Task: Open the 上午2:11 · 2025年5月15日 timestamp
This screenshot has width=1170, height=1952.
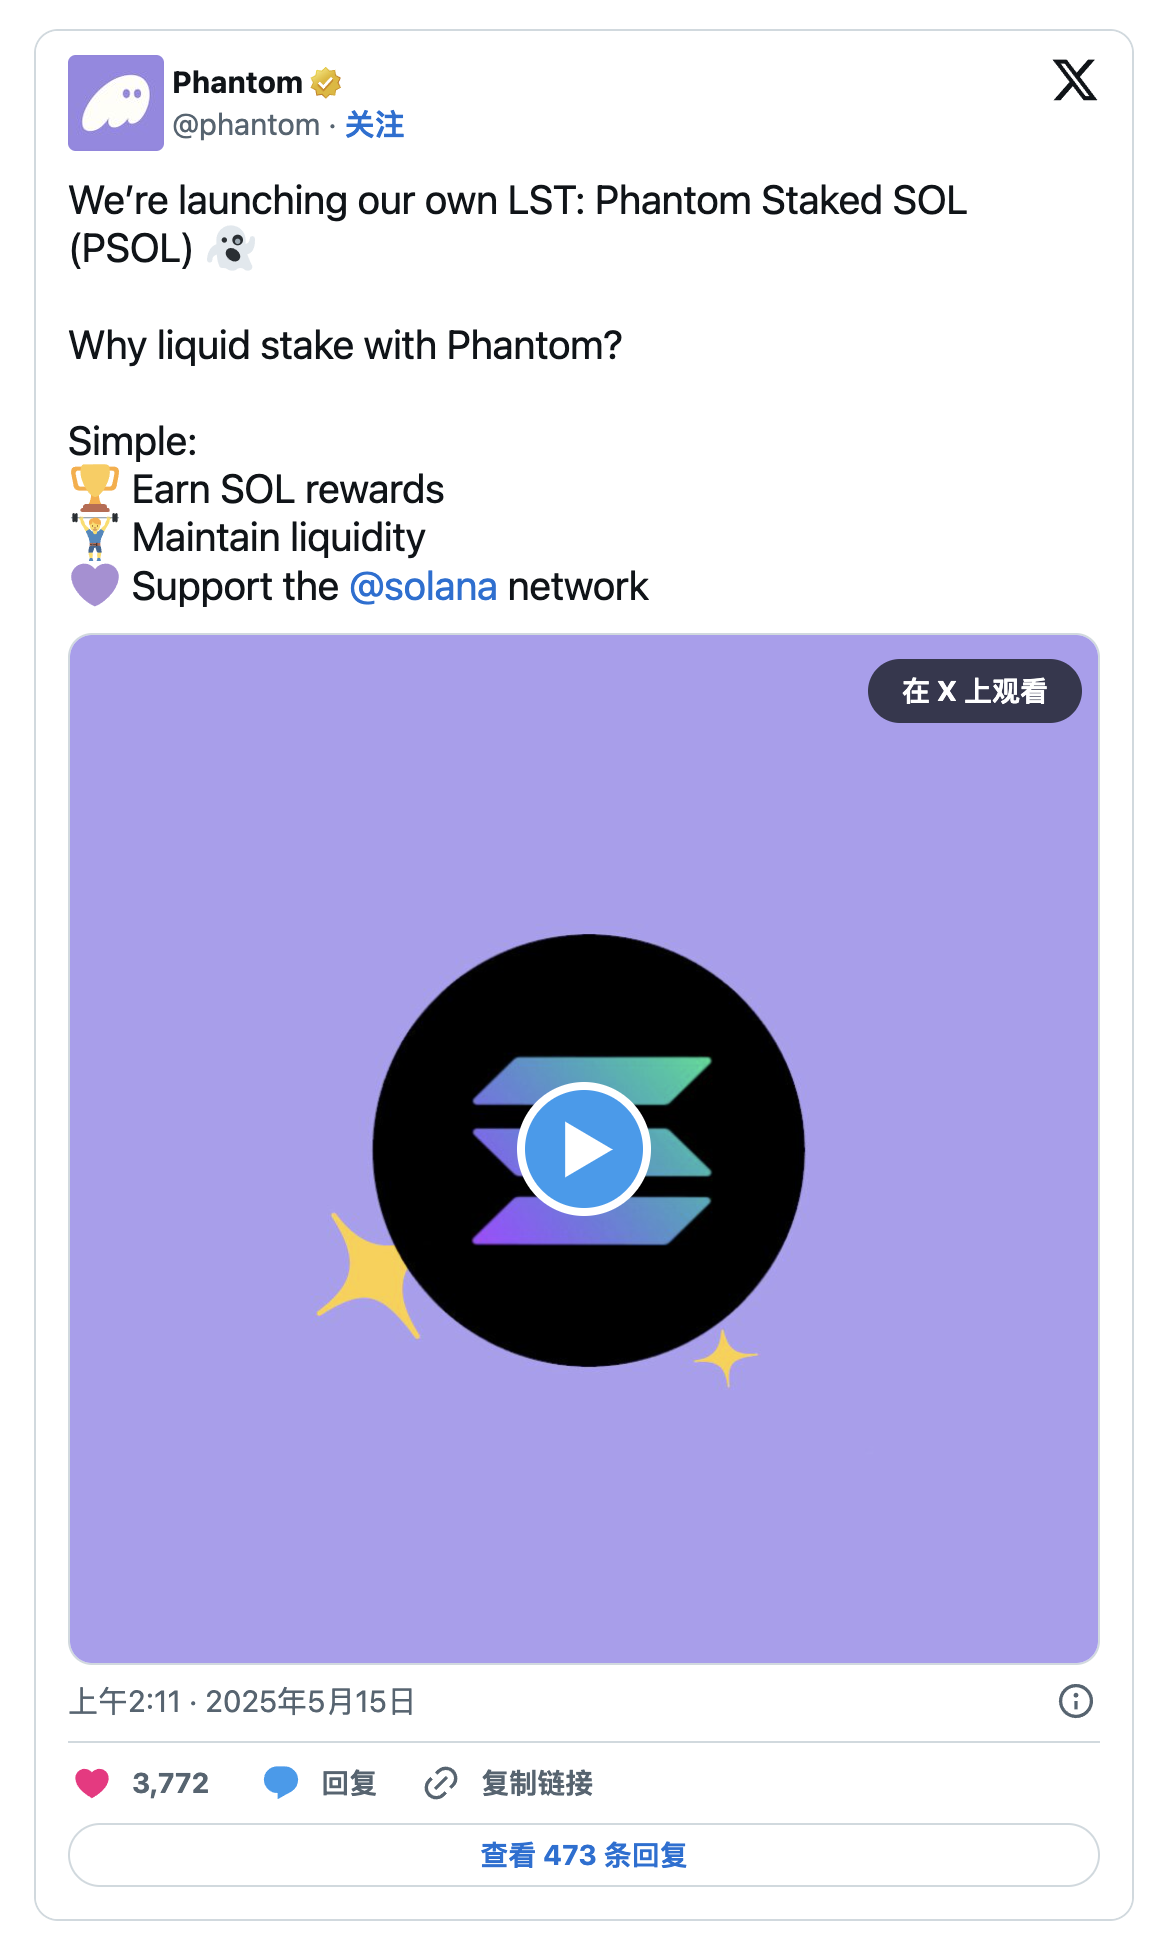Action: (x=241, y=1701)
